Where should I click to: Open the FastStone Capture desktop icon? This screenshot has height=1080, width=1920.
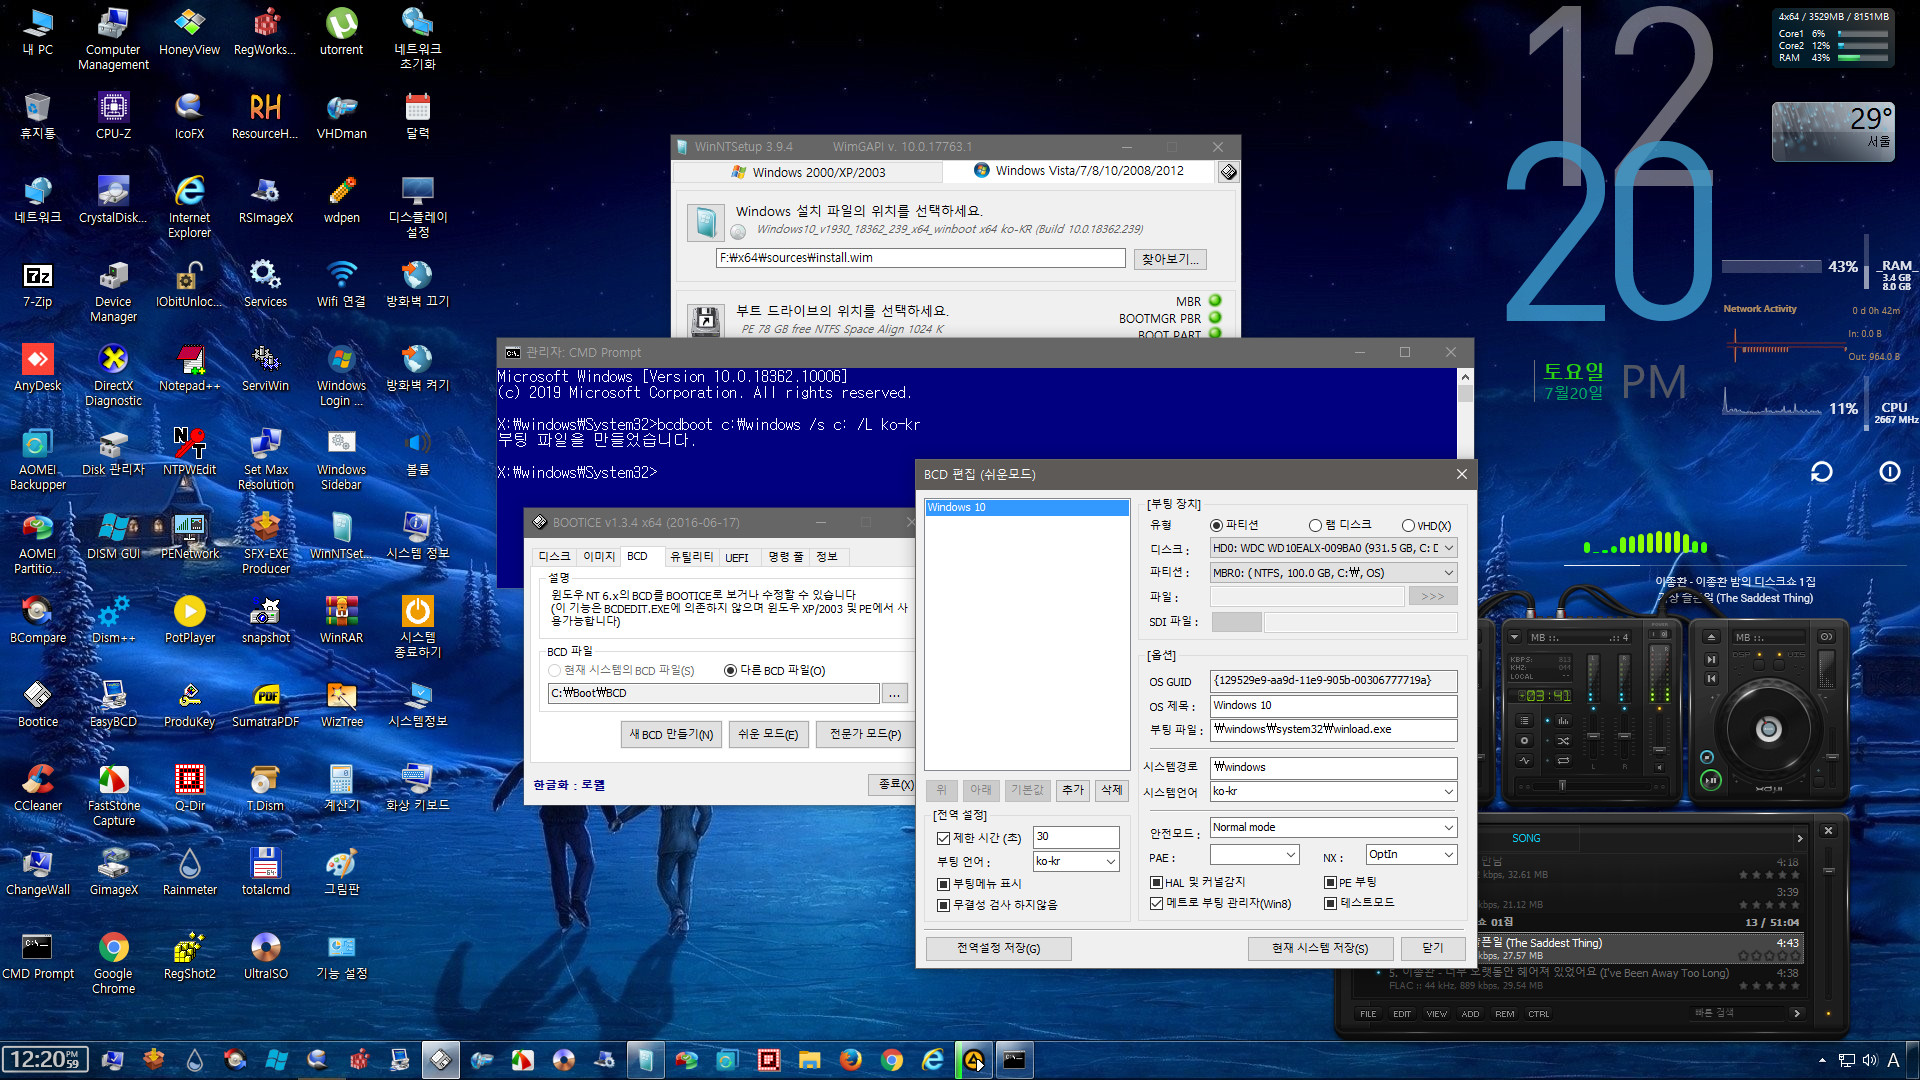[x=113, y=796]
